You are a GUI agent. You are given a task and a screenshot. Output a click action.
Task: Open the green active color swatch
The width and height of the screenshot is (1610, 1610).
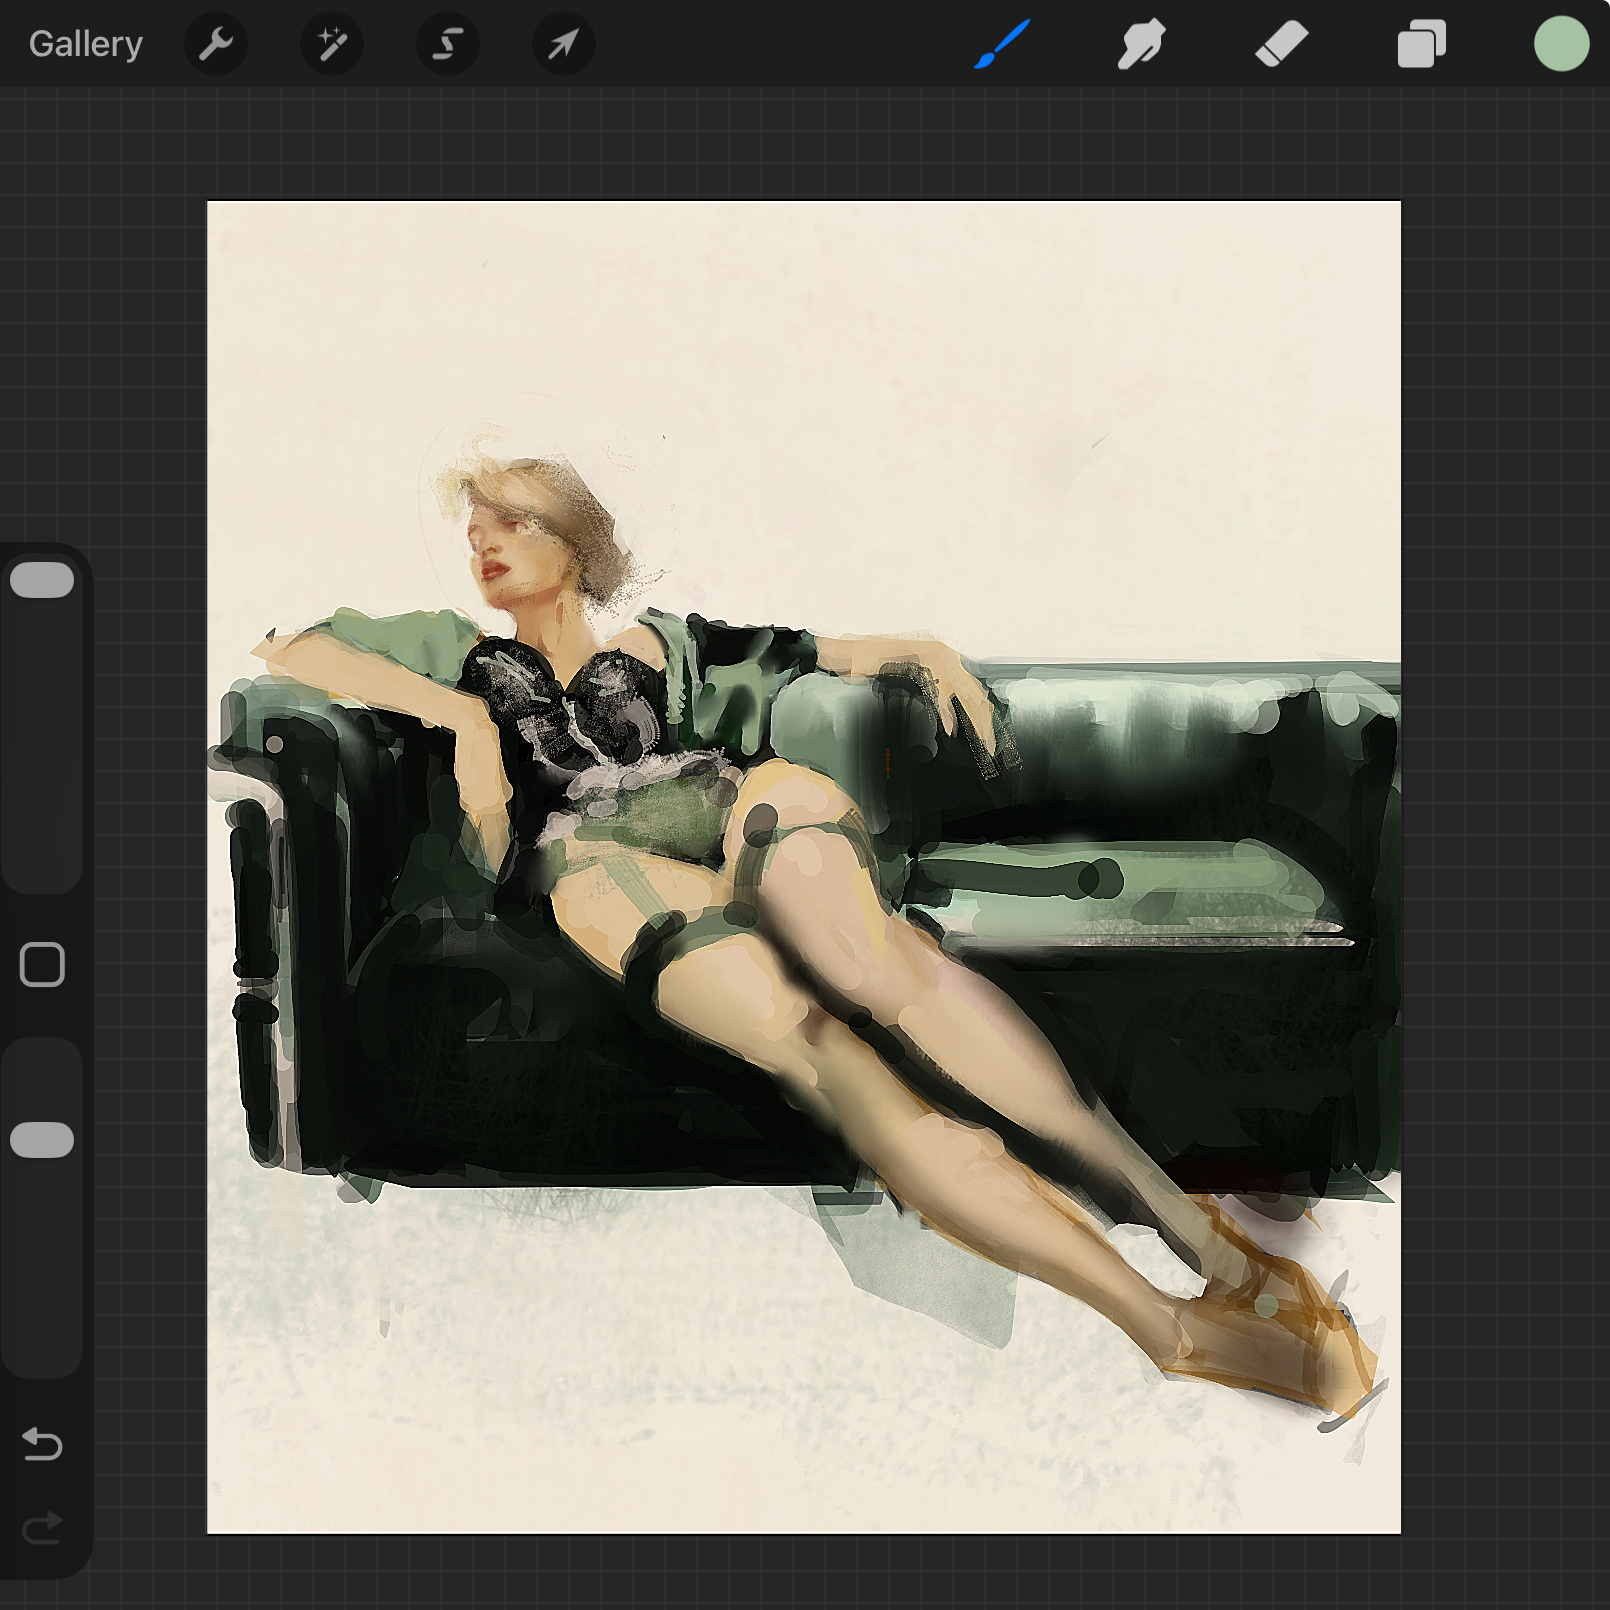(x=1561, y=44)
